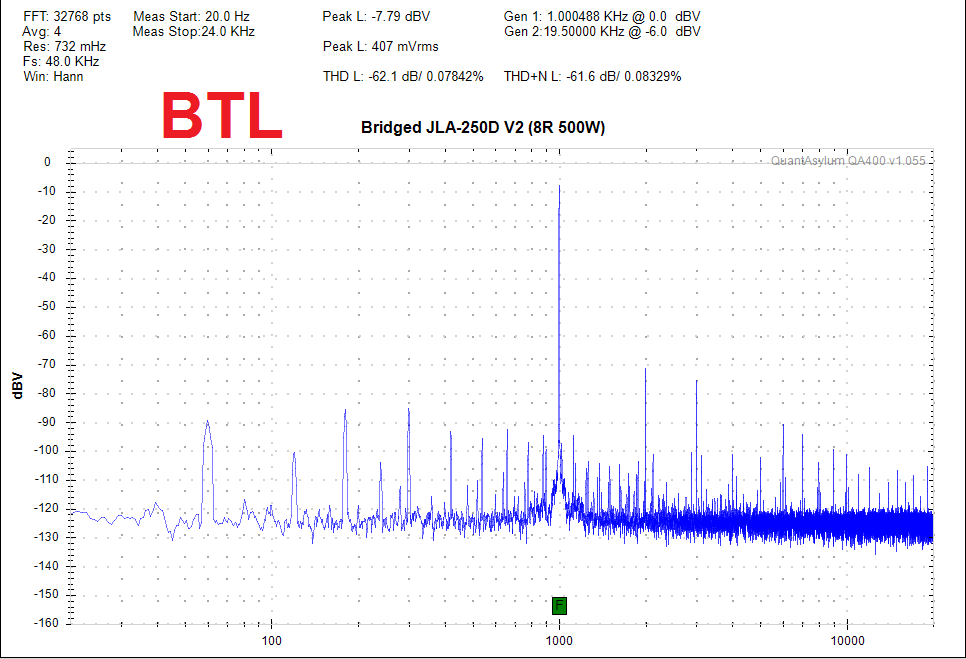Click the 0 label on the Y axis
The width and height of the screenshot is (966, 659).
pos(47,162)
